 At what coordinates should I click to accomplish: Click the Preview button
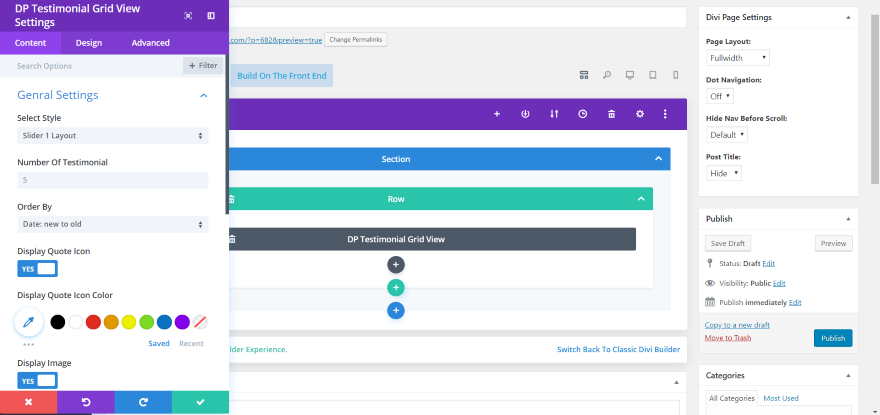point(833,243)
